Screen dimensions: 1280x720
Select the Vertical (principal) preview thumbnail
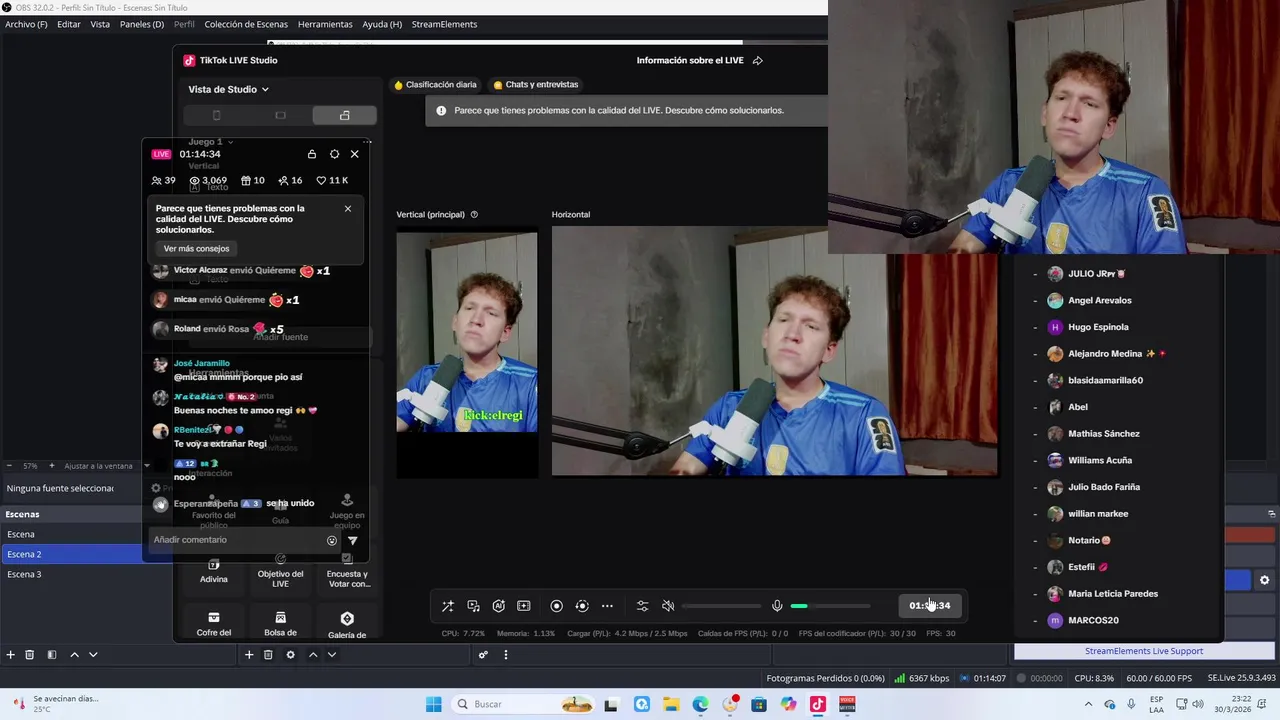coord(467,353)
